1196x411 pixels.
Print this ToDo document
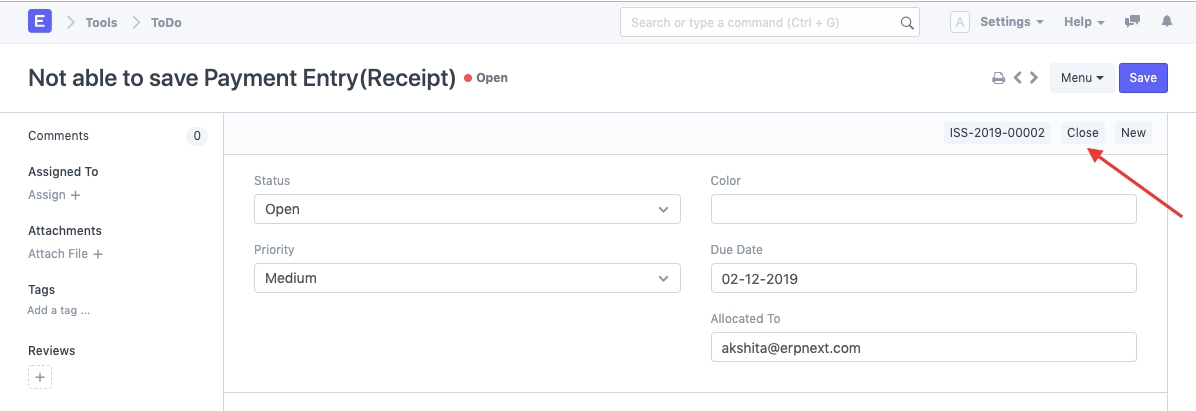coord(997,78)
